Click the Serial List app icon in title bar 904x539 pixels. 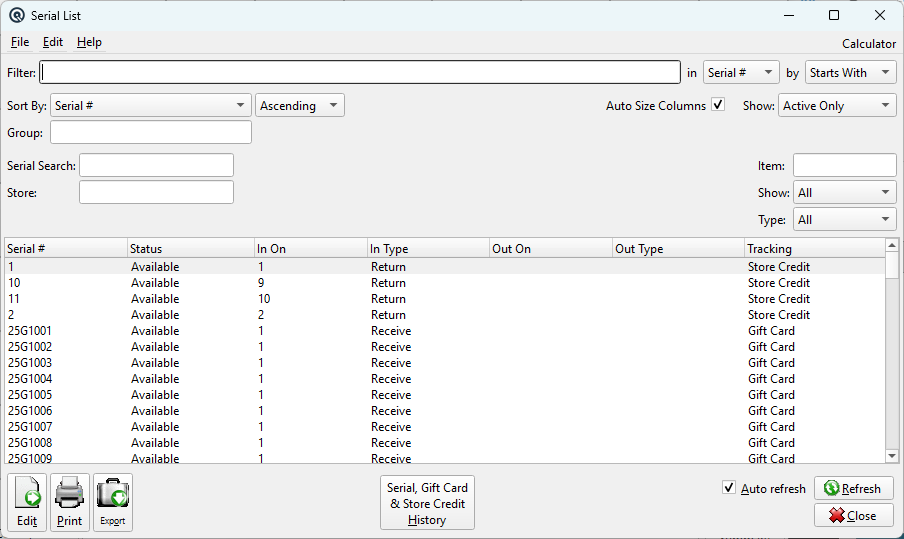click(x=17, y=16)
